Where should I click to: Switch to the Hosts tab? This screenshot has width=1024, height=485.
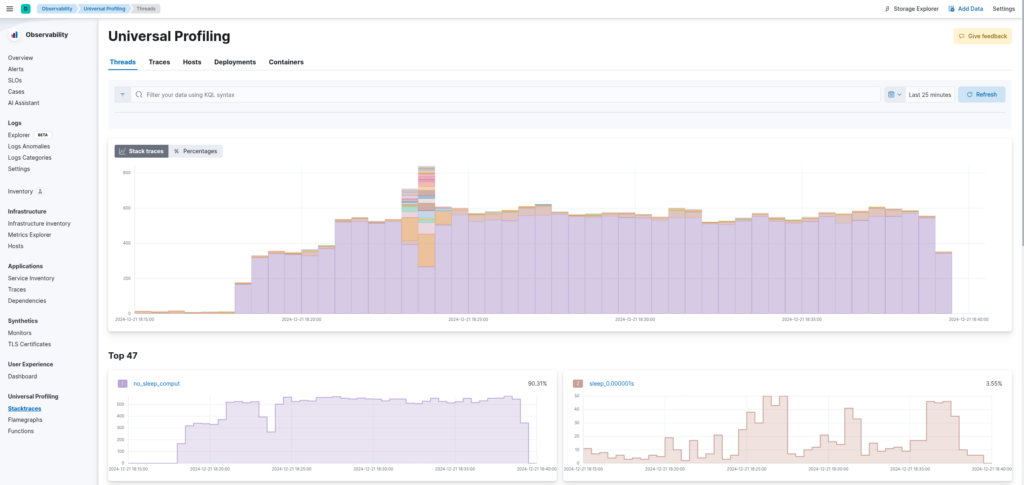[x=192, y=62]
